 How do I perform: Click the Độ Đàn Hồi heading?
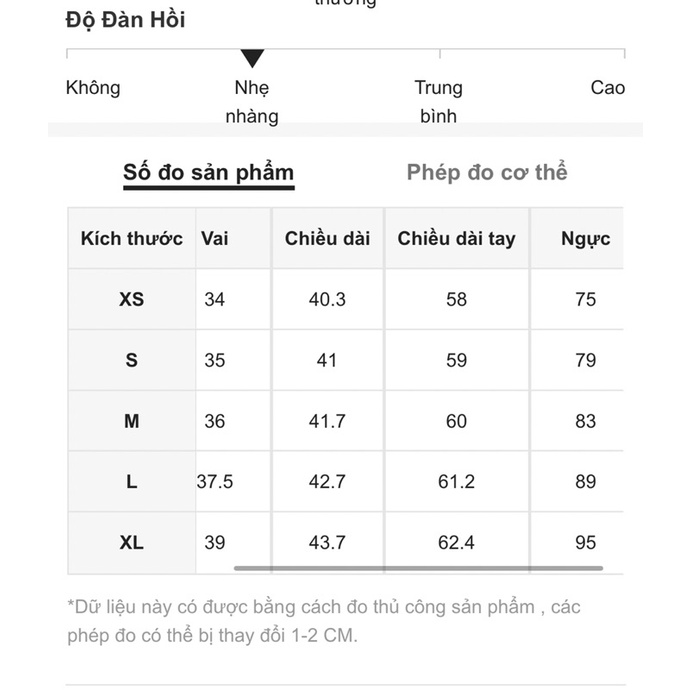coord(126,20)
